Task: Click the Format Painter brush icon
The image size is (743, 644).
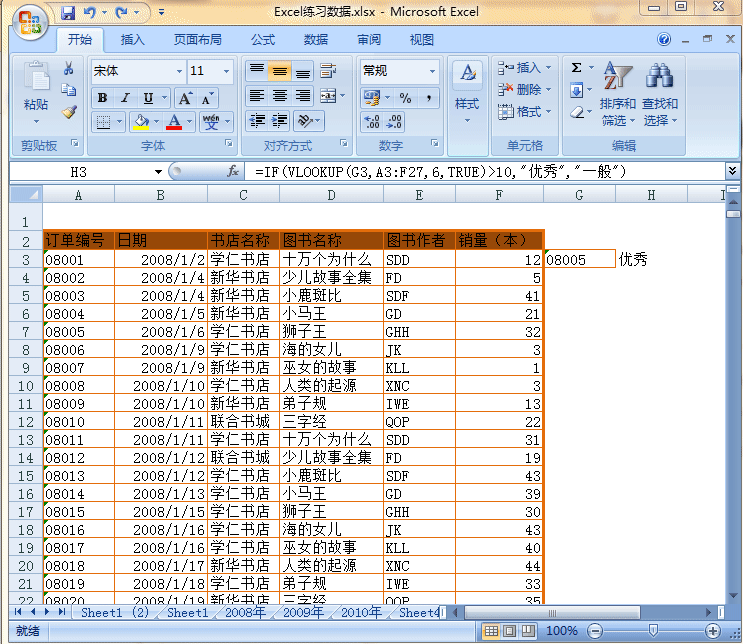Action: click(69, 112)
